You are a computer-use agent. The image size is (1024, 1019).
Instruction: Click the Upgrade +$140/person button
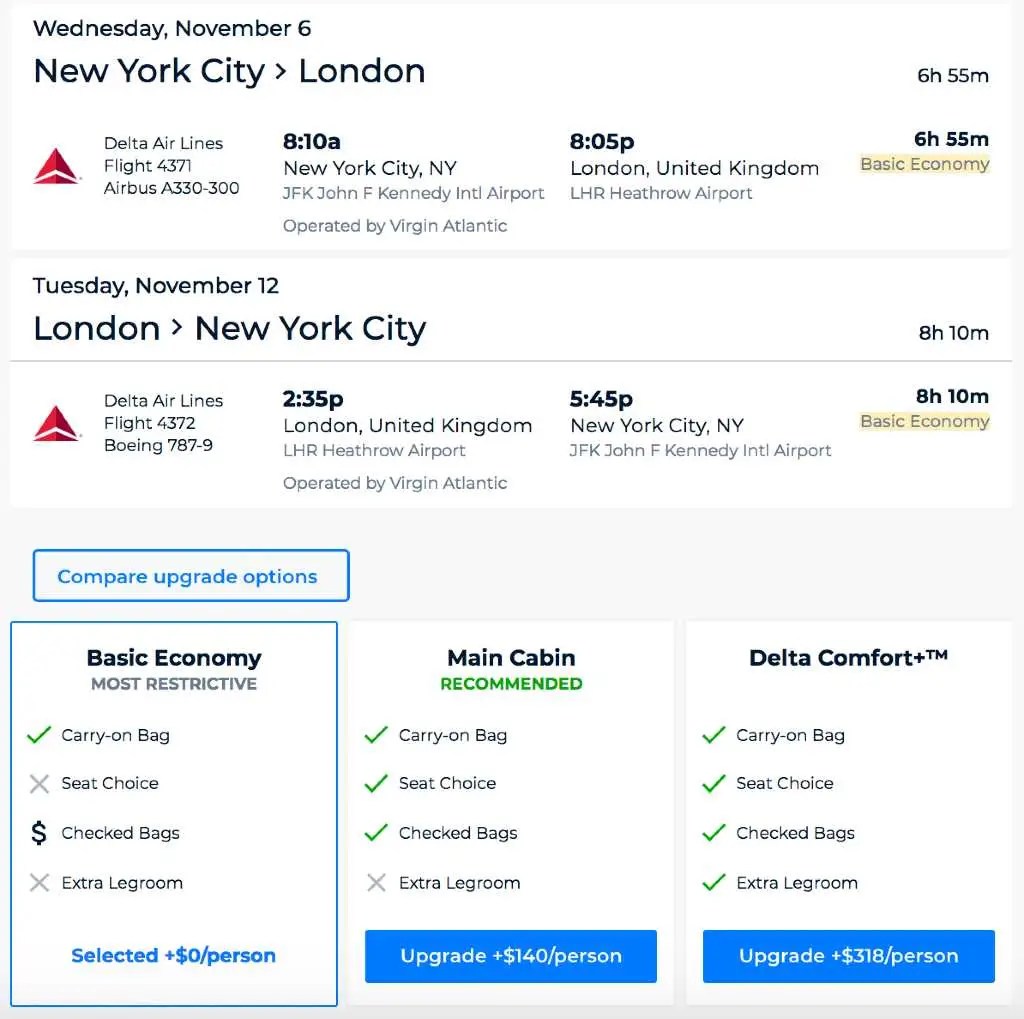click(x=510, y=956)
